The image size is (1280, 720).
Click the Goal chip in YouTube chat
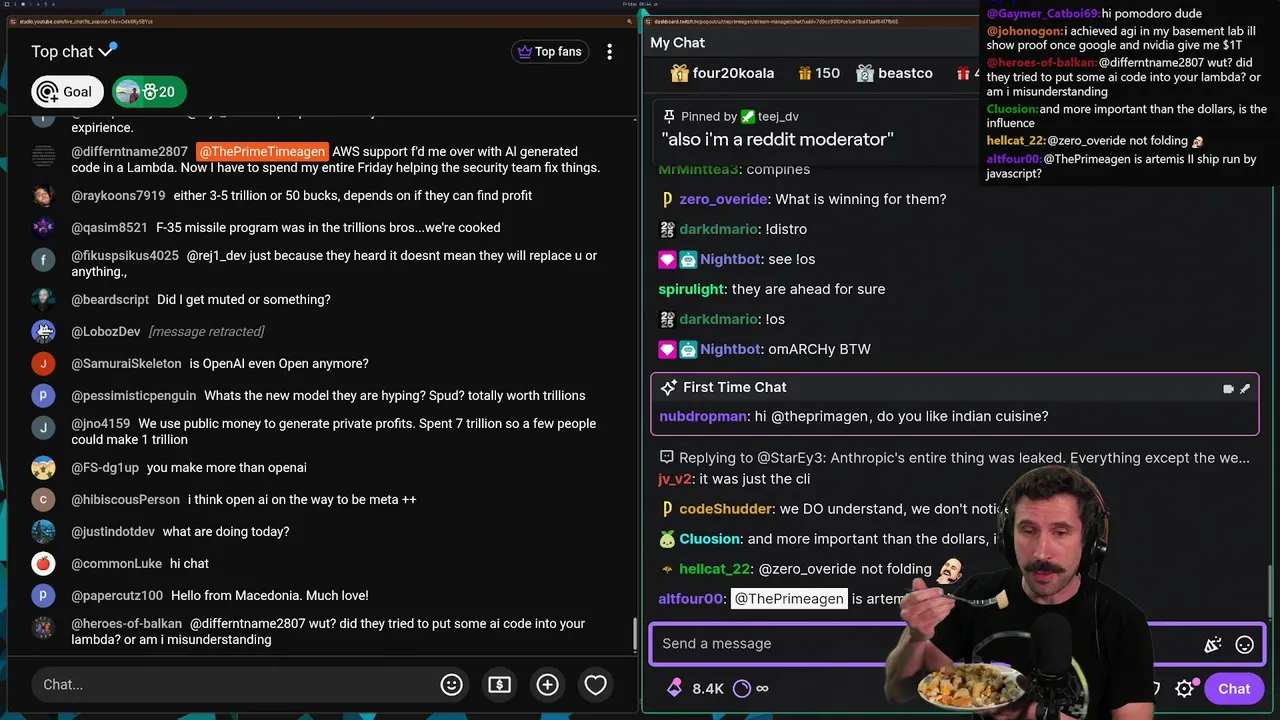pos(67,92)
